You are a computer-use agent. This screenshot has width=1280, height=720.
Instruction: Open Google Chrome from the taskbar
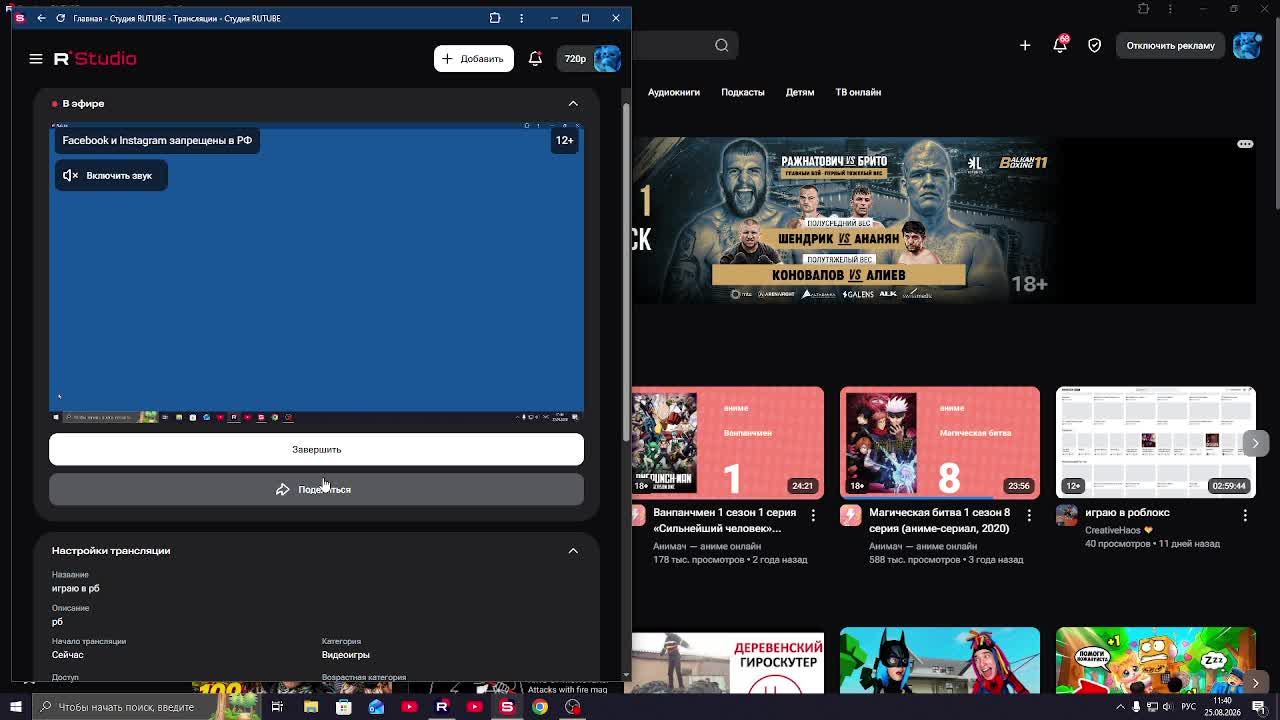540,707
